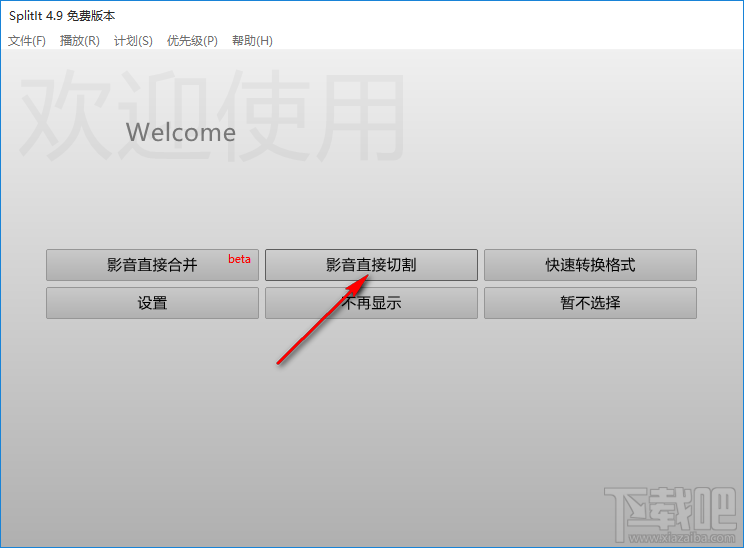
Task: Open the 计划(S) menu
Action: pyautogui.click(x=133, y=41)
